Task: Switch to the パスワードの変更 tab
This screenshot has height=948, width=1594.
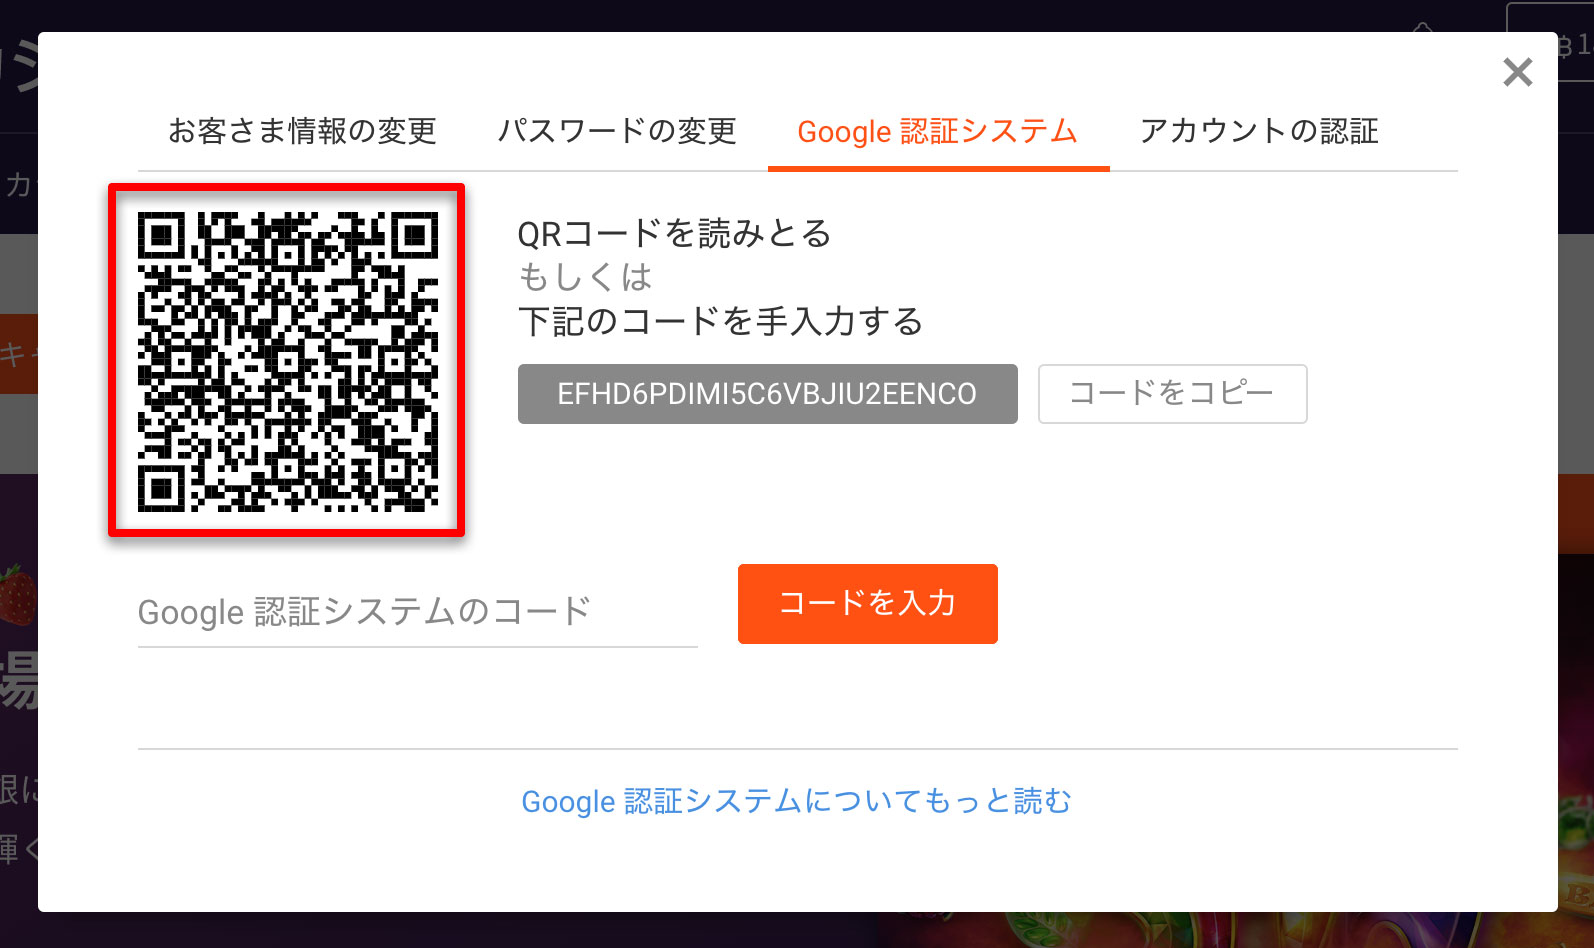Action: point(617,131)
